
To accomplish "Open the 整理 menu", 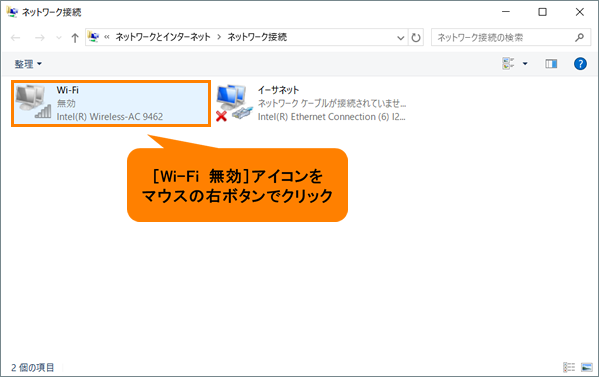I will 28,64.
